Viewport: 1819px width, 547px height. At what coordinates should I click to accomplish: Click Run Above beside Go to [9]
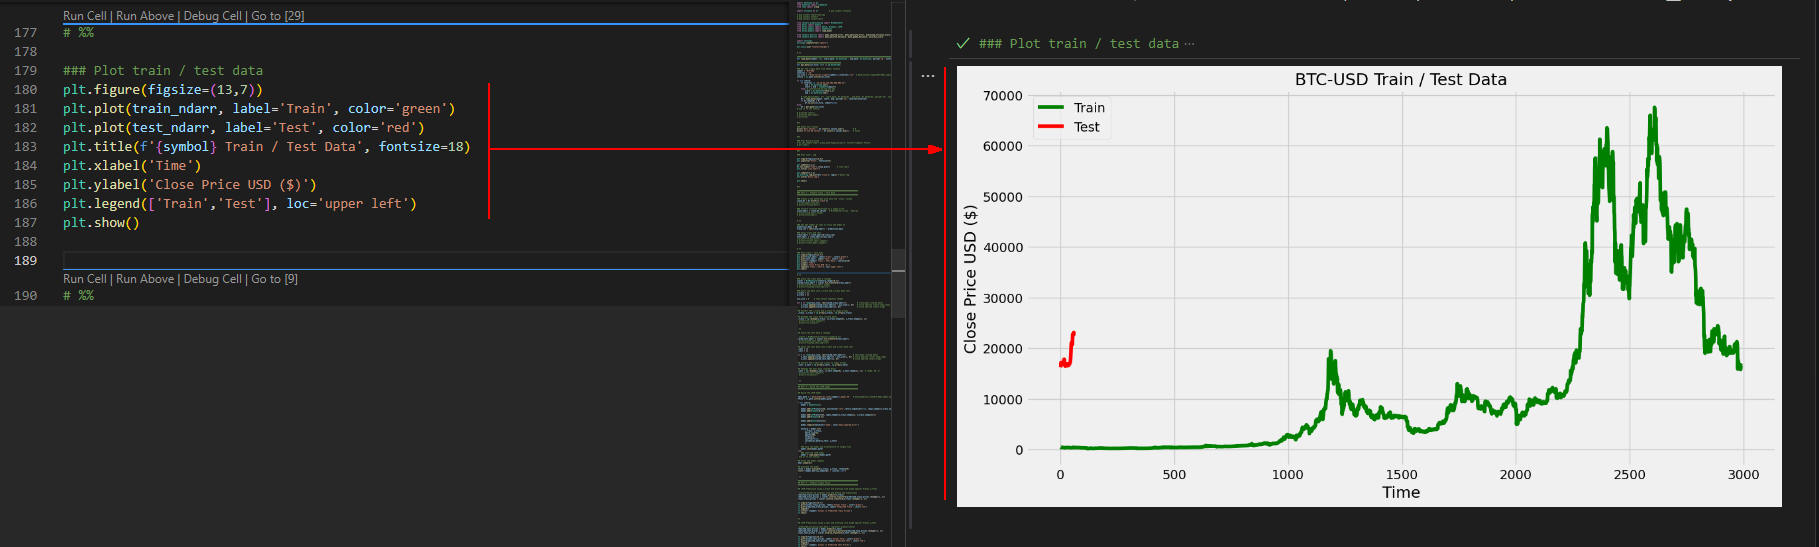tap(145, 279)
